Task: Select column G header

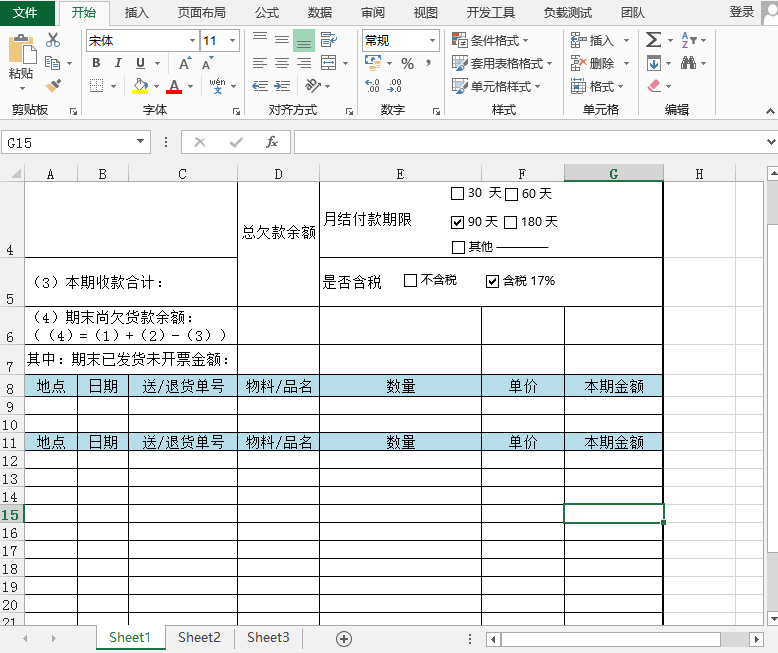Action: tap(613, 174)
